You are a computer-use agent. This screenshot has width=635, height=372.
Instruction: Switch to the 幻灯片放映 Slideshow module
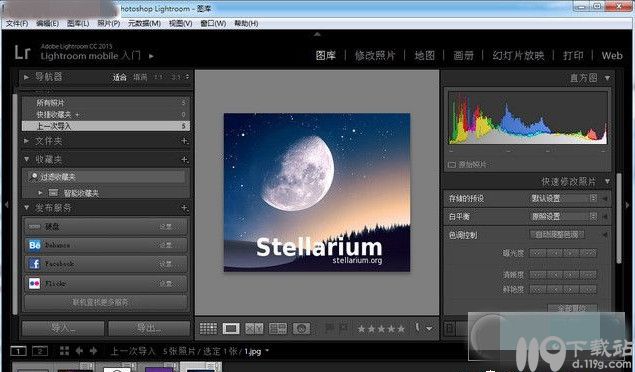[518, 55]
